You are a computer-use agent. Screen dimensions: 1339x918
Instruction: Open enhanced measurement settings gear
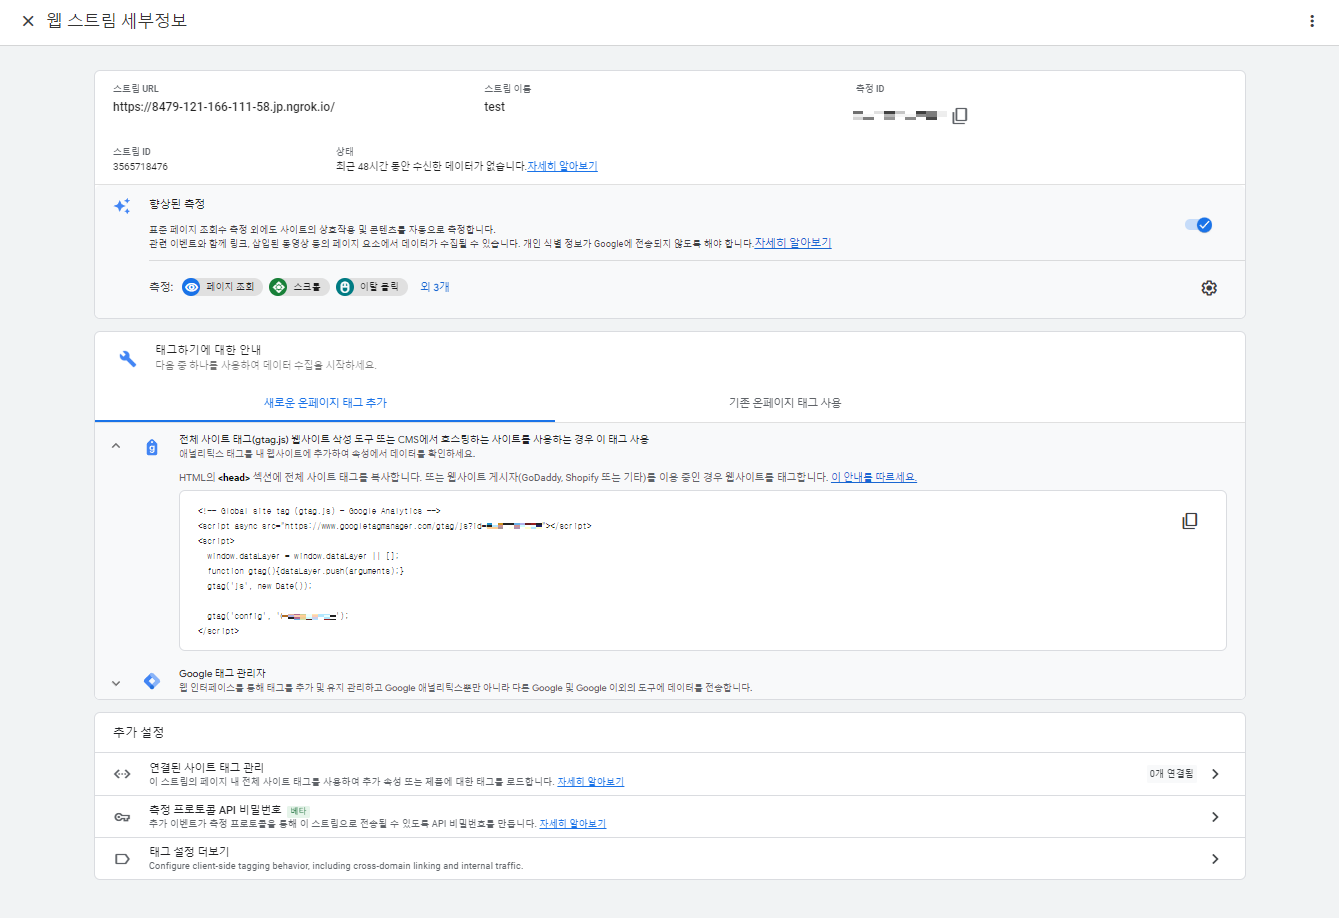pyautogui.click(x=1209, y=288)
